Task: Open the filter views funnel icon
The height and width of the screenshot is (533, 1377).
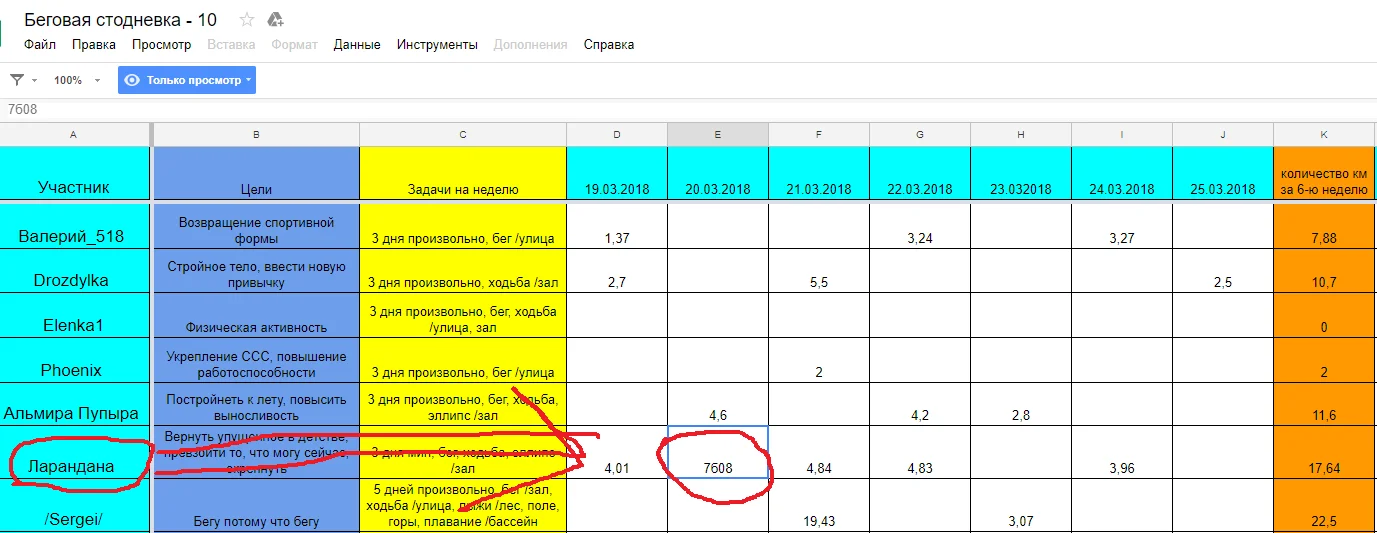Action: tap(17, 80)
